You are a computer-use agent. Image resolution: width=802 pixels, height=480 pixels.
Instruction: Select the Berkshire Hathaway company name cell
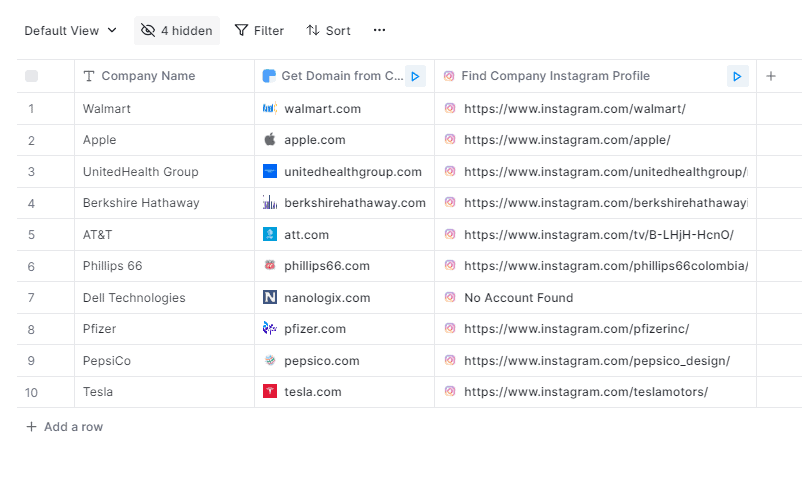pyautogui.click(x=141, y=203)
